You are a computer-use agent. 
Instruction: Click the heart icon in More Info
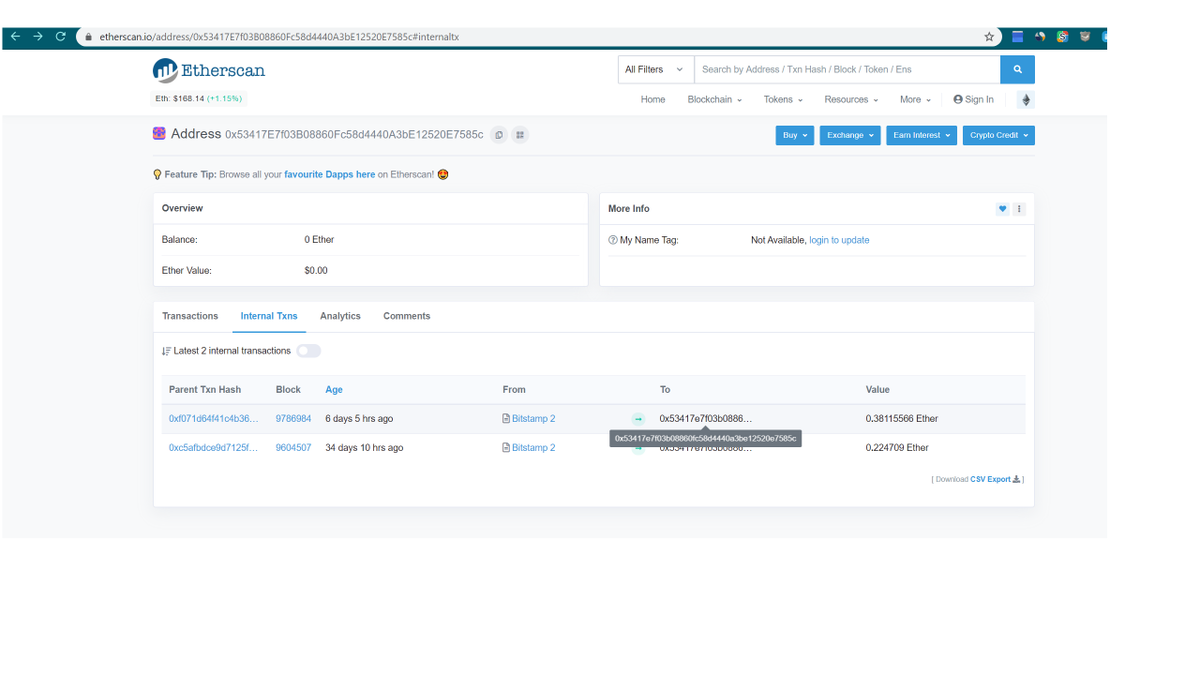pyautogui.click(x=1002, y=209)
